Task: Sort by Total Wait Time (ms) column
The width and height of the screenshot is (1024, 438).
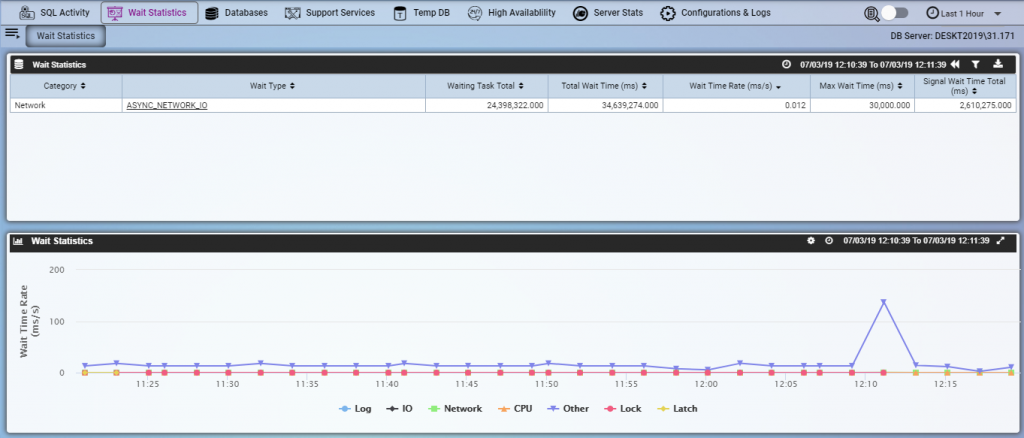Action: (605, 86)
